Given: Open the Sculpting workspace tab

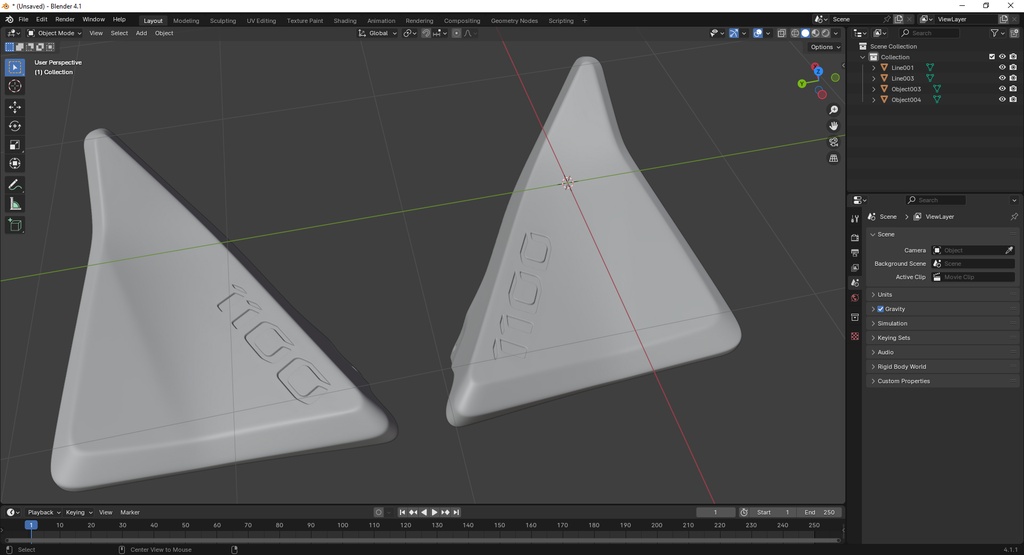Looking at the screenshot, I should pyautogui.click(x=223, y=20).
